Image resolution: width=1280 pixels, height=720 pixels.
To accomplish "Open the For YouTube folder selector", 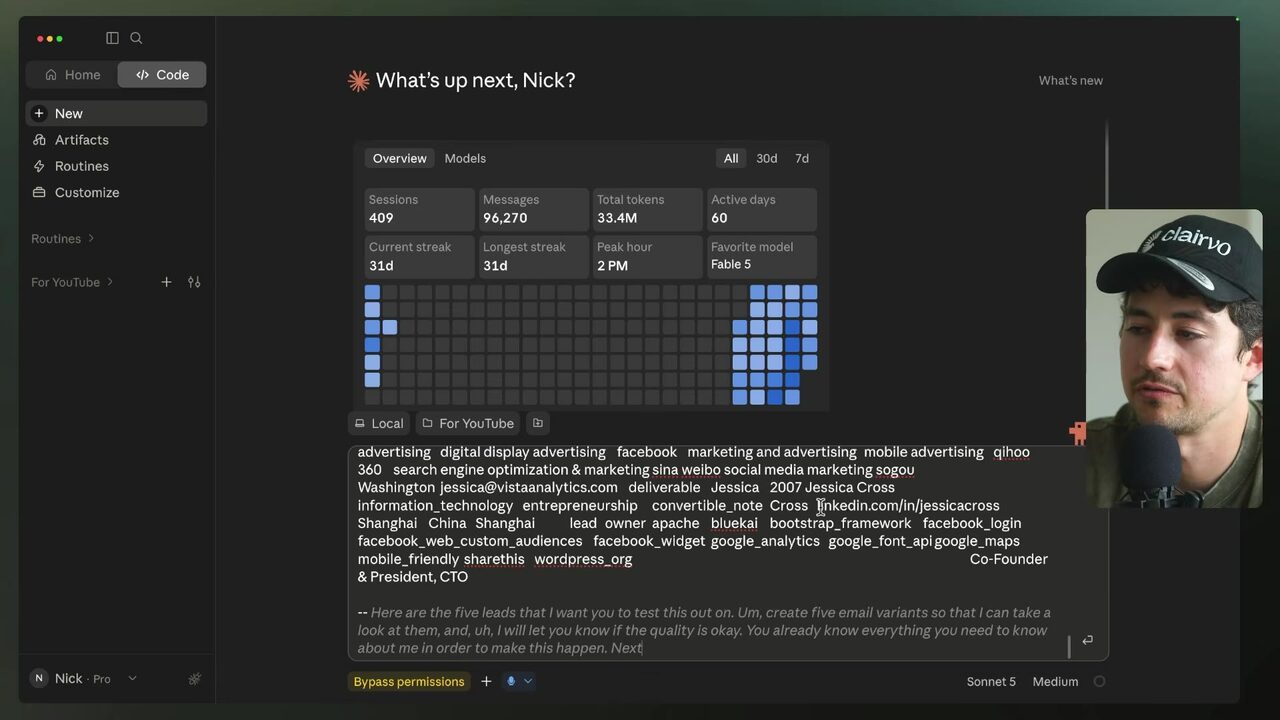I will 468,423.
